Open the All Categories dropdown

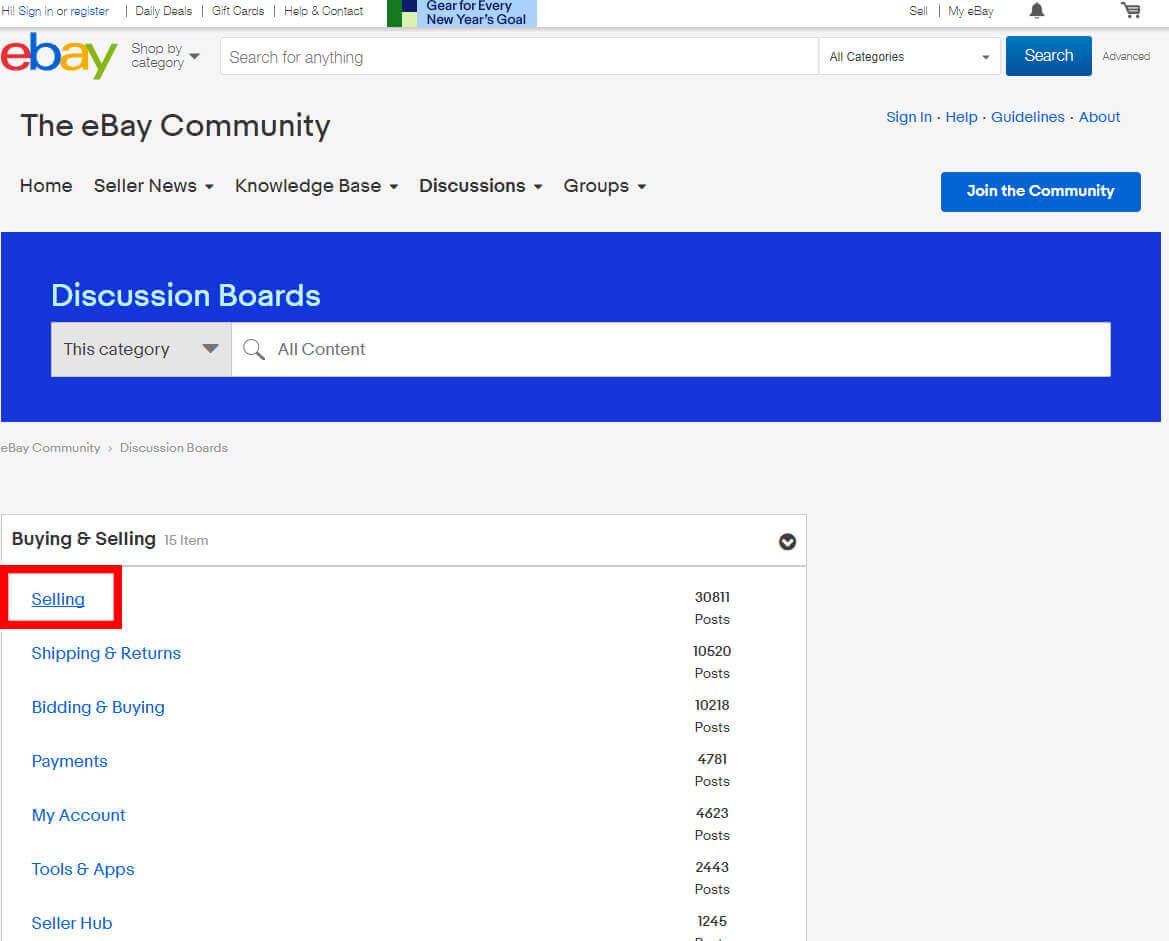[909, 57]
